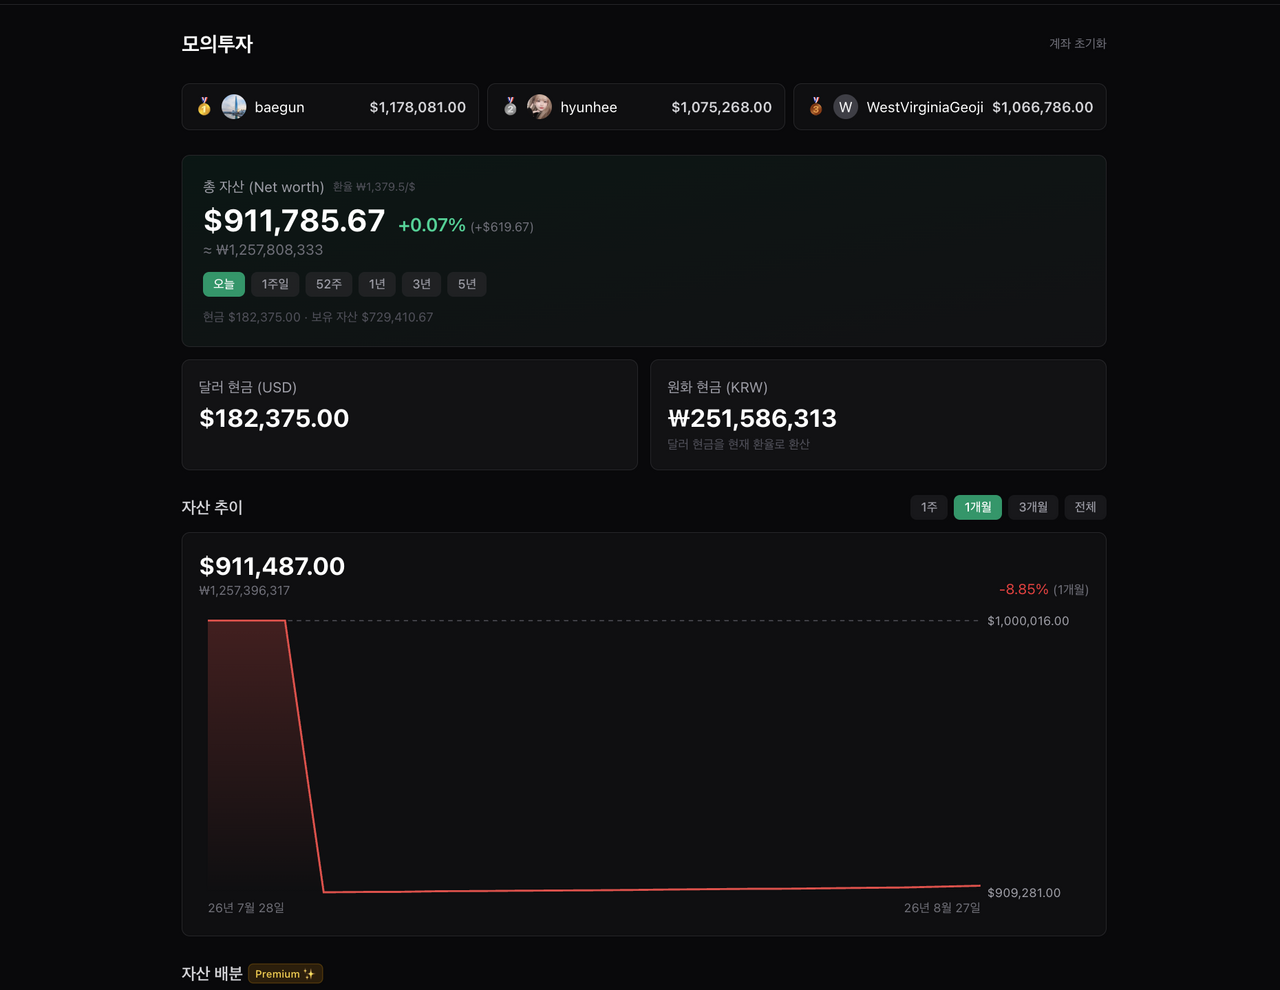The height and width of the screenshot is (990, 1280).
Task: Open baegun's profile avatar
Action: point(234,107)
